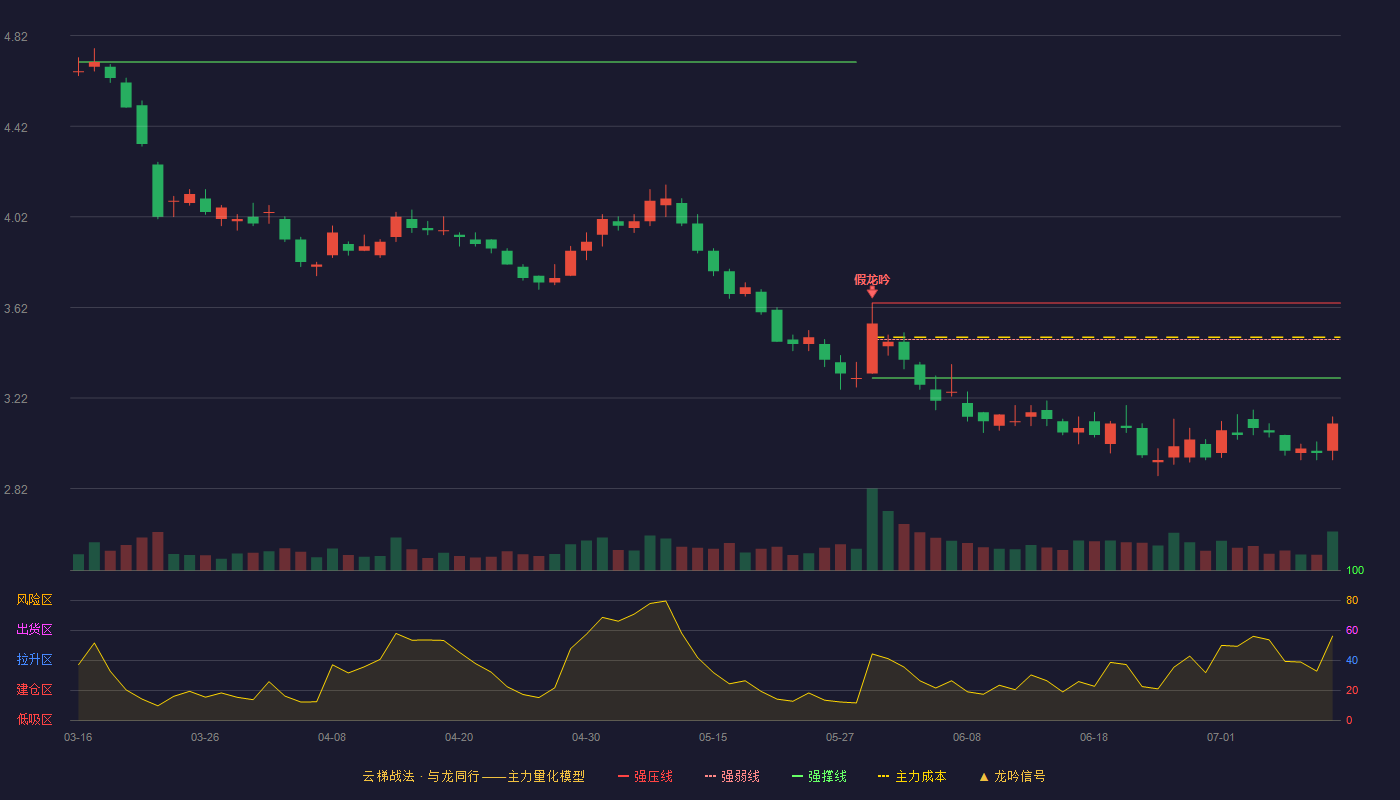1400x800 pixels.
Task: Click the 风险区 zone label
Action: [x=35, y=600]
